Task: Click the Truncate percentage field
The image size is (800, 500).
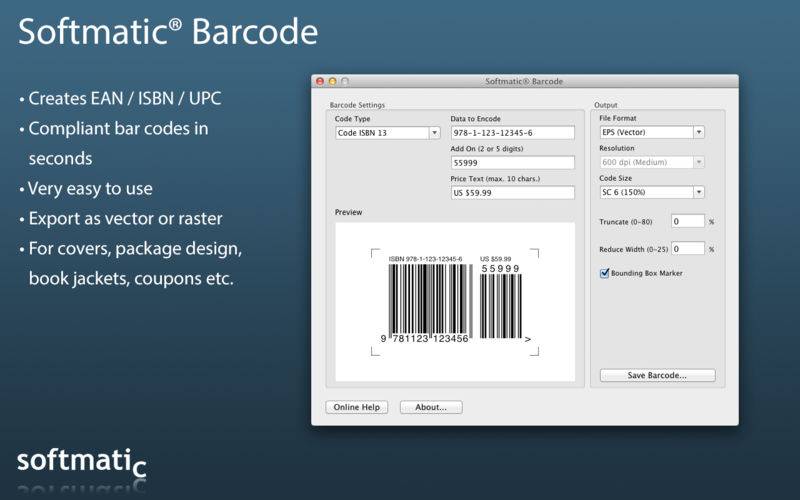Action: [687, 221]
